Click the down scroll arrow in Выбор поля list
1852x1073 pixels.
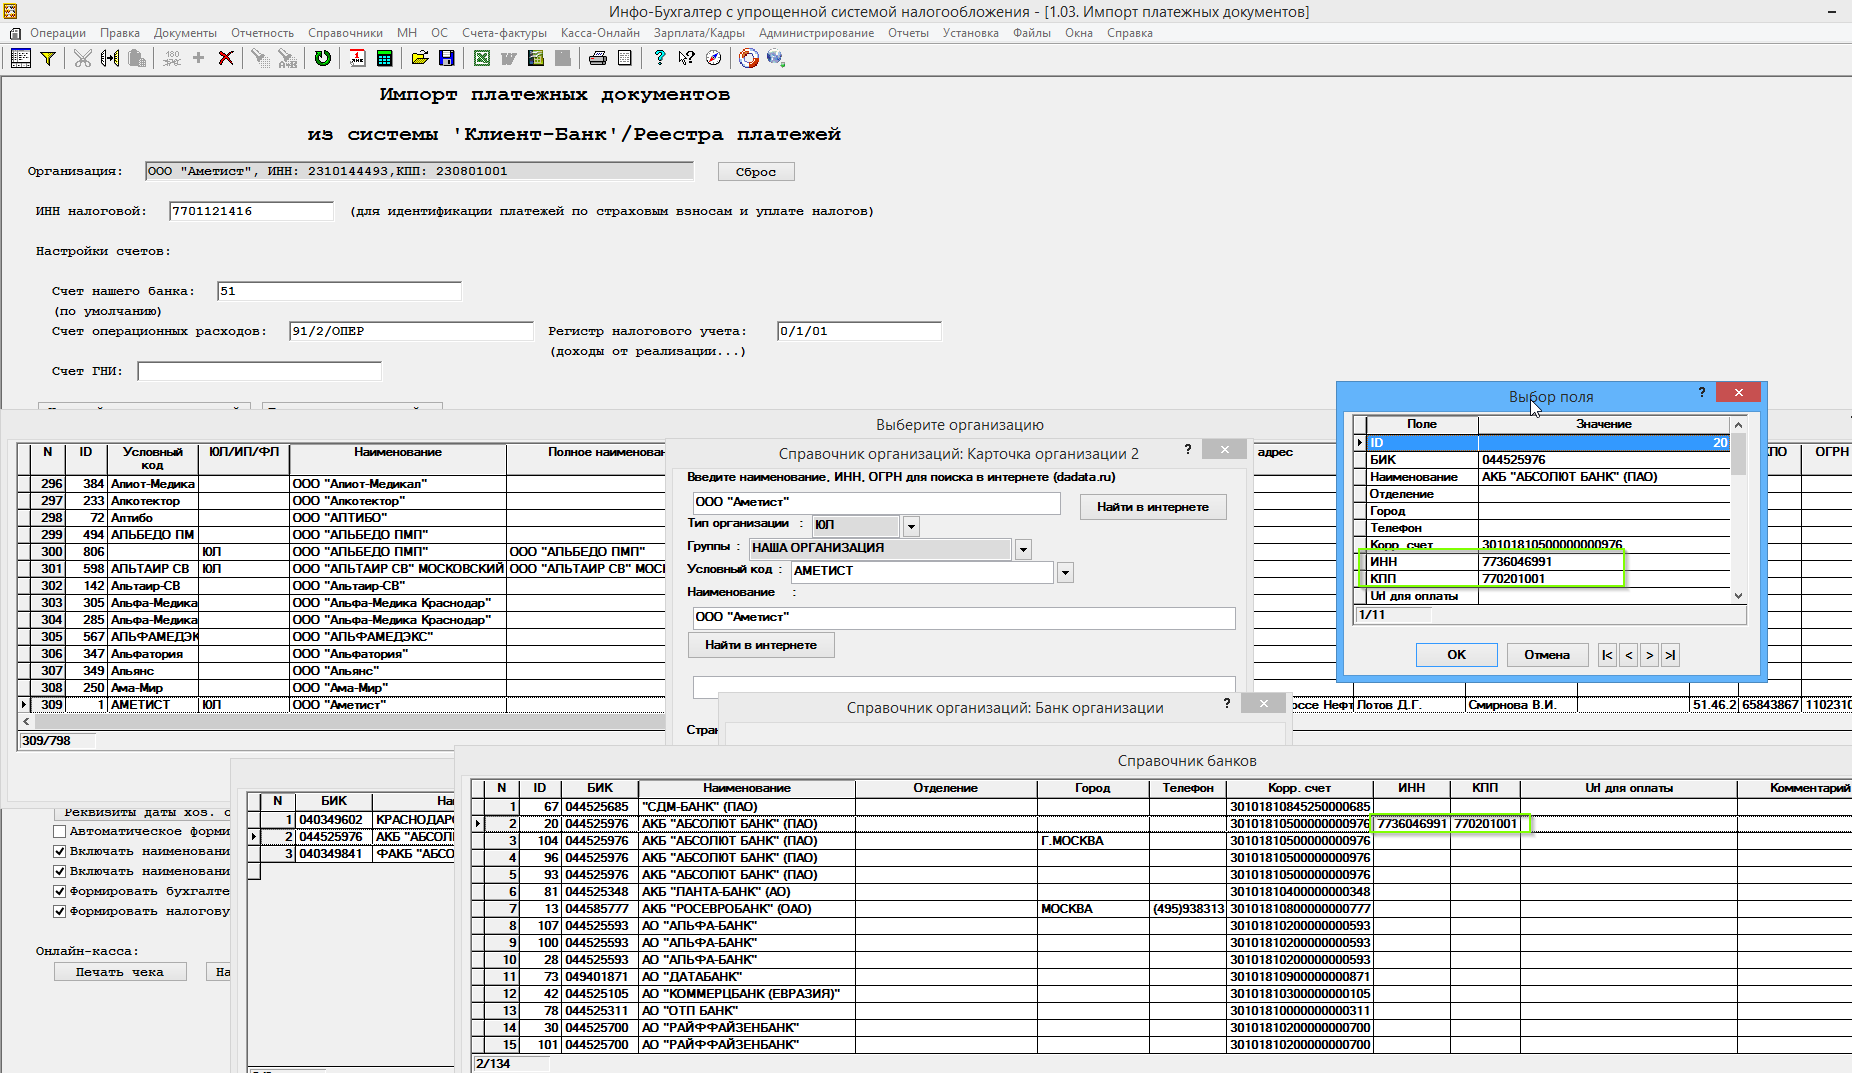(1738, 596)
